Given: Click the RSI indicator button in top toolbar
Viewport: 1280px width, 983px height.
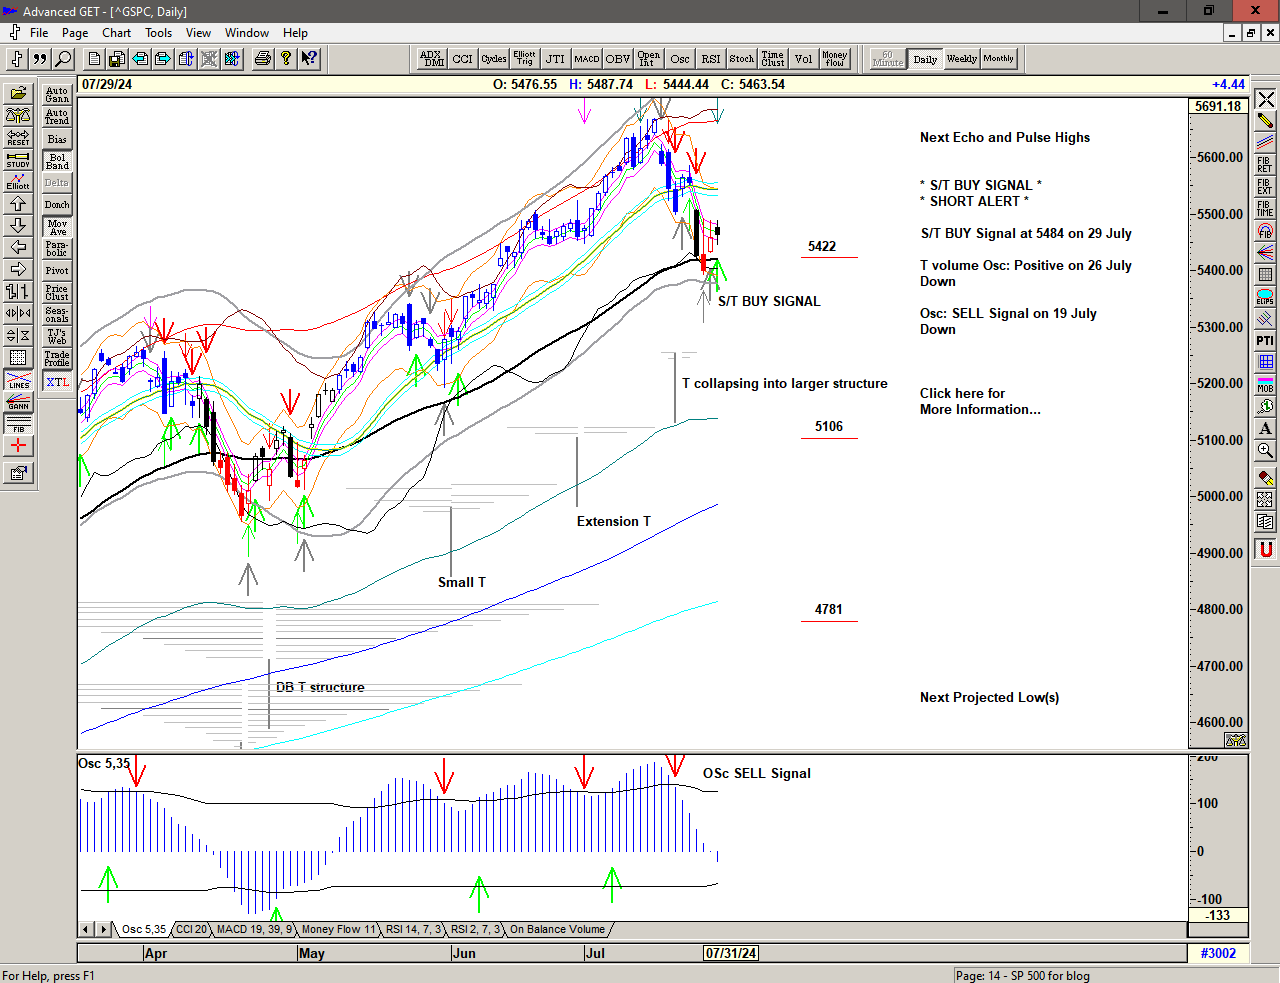Looking at the screenshot, I should click(710, 59).
